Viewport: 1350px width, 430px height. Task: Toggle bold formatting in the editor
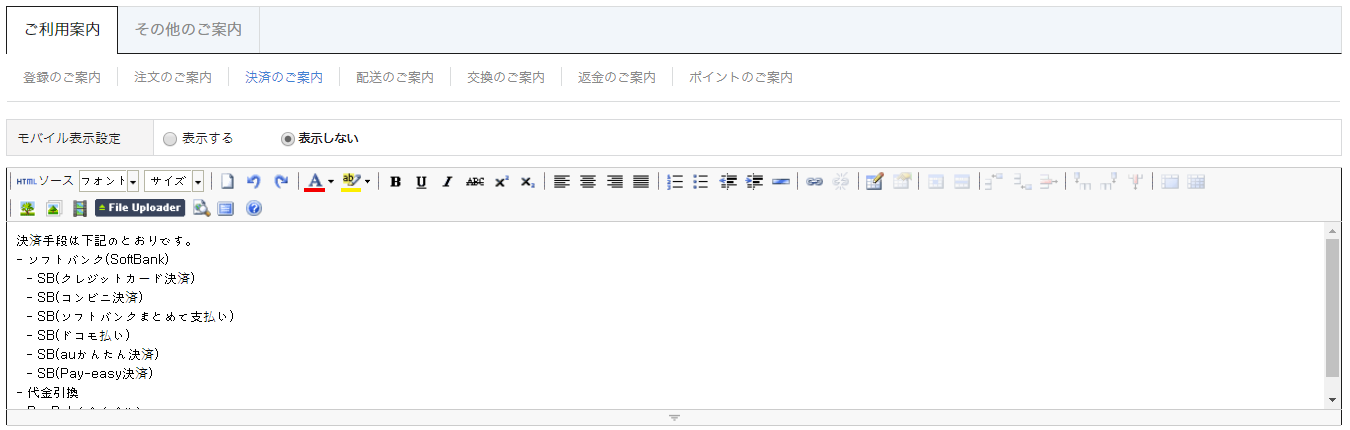pyautogui.click(x=396, y=182)
